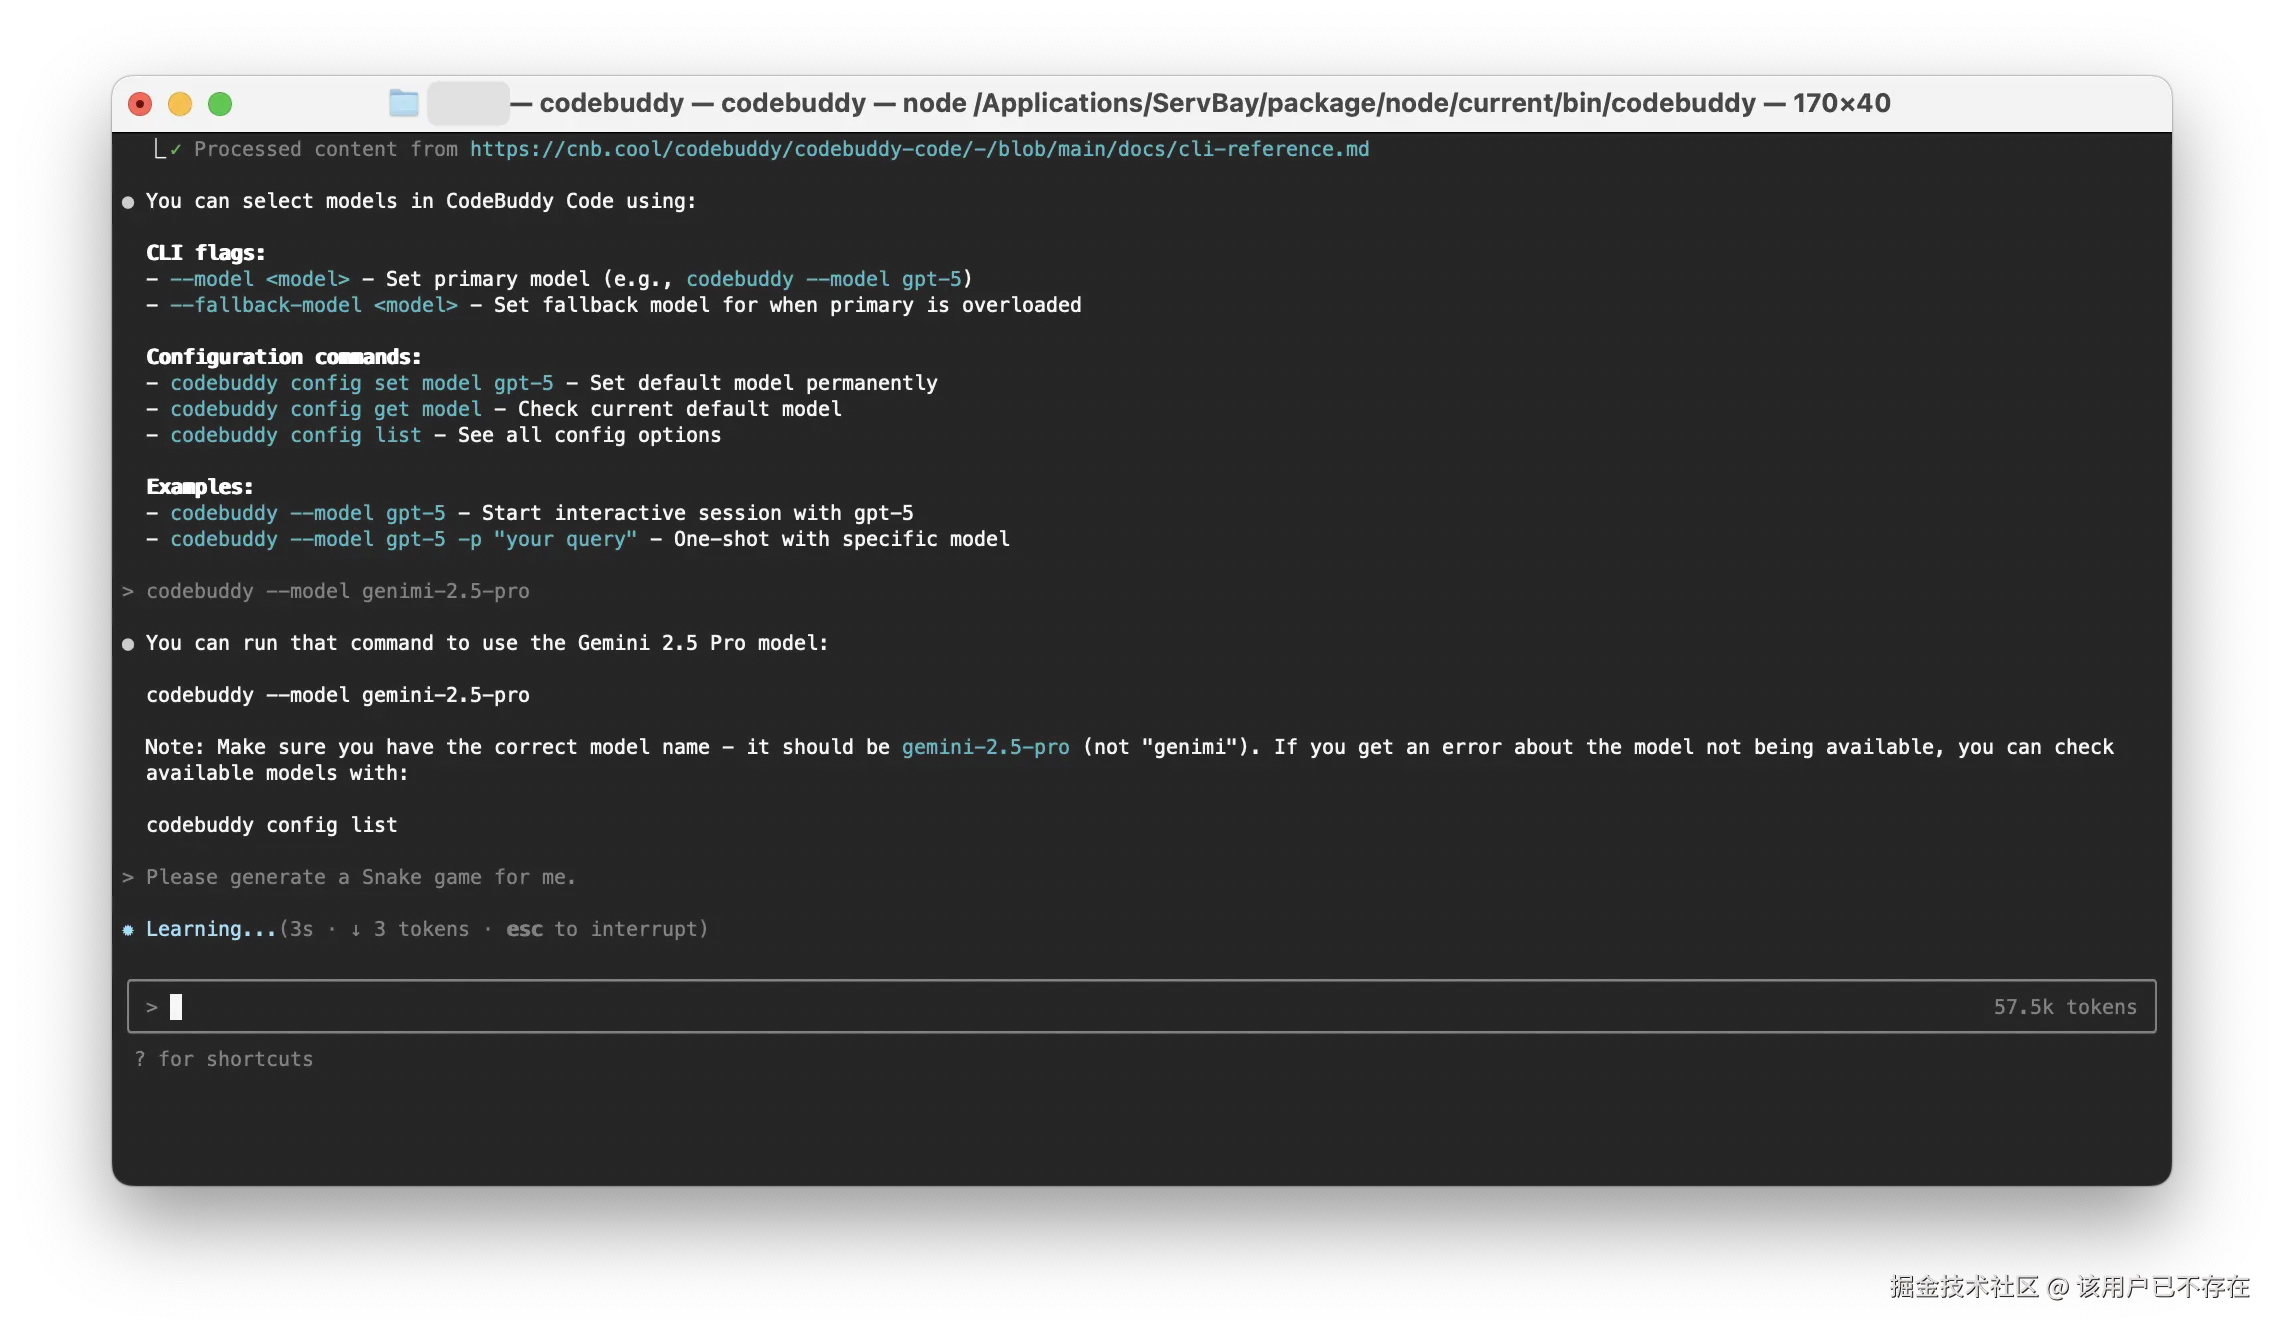Click the green zoom window button

(220, 104)
